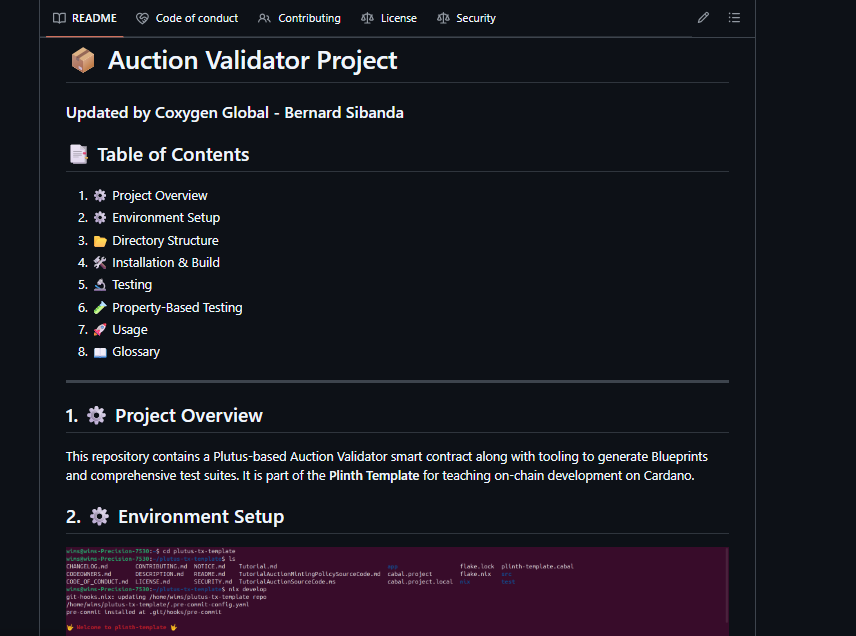
Task: Click the pencil icon to edit the README
Action: point(703,17)
